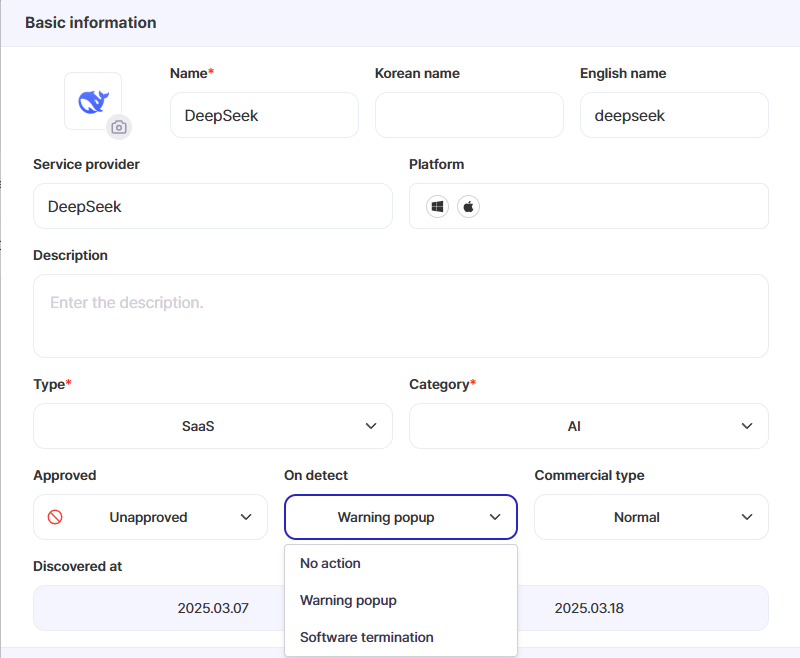The width and height of the screenshot is (800, 658).
Task: Open the Type dropdown showing SaaS
Action: 213,426
